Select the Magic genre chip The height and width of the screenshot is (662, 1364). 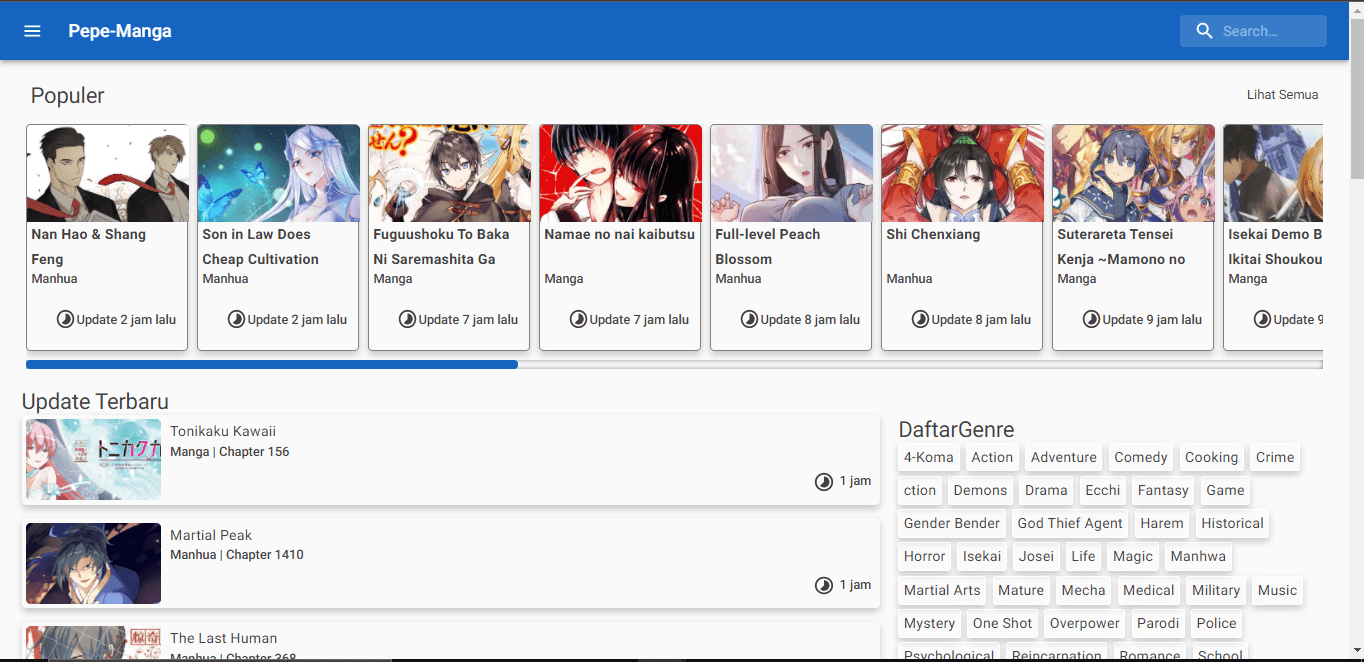tap(1133, 556)
